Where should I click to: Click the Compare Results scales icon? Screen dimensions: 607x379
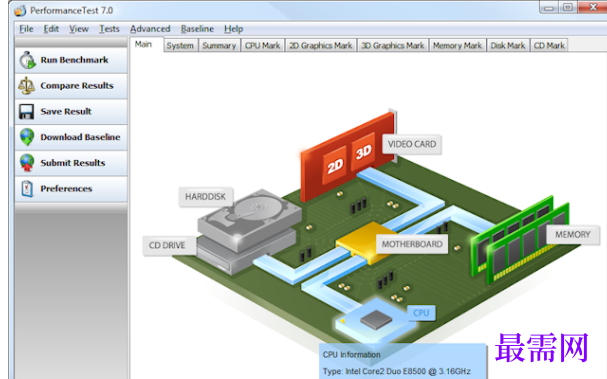[26, 86]
